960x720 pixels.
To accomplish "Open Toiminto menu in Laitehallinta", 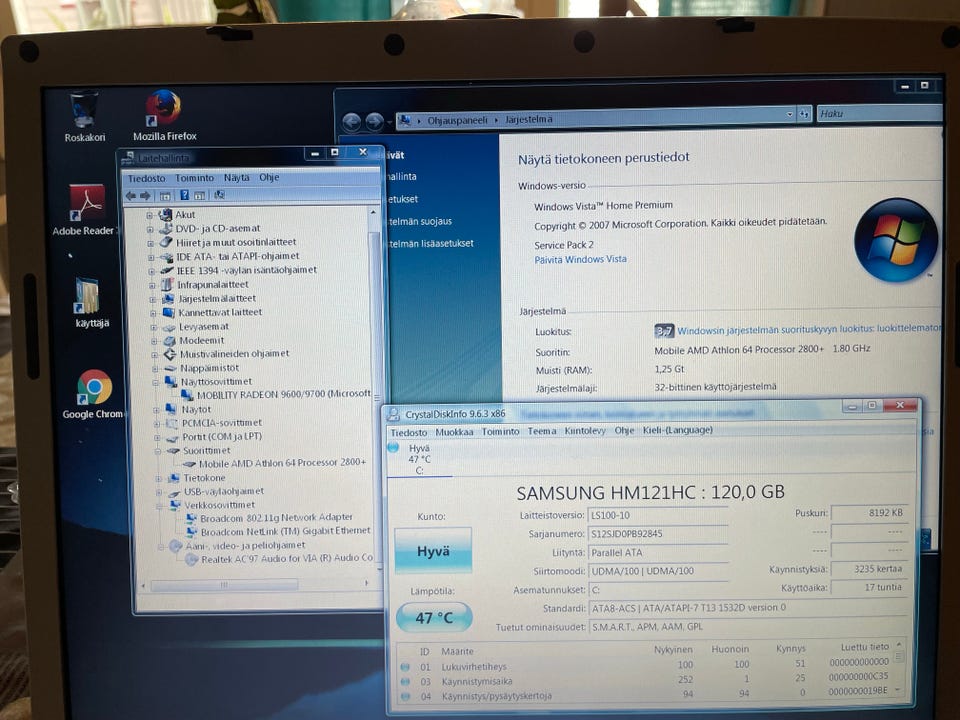I will (x=195, y=178).
